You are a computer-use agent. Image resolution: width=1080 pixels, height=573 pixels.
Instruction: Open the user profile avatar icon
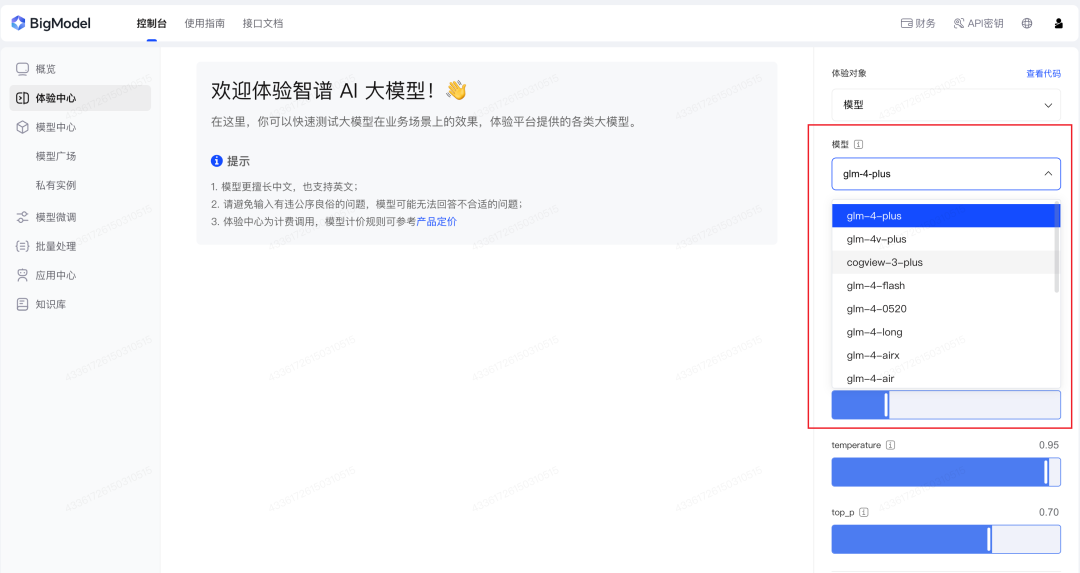pyautogui.click(x=1059, y=23)
